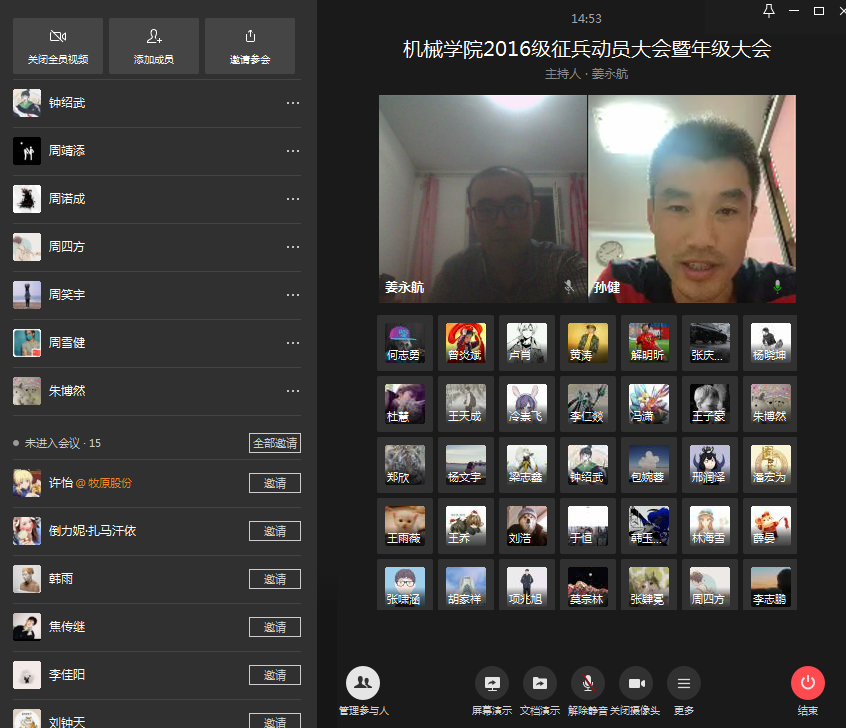Open 文档演示 document presentation

(539, 683)
